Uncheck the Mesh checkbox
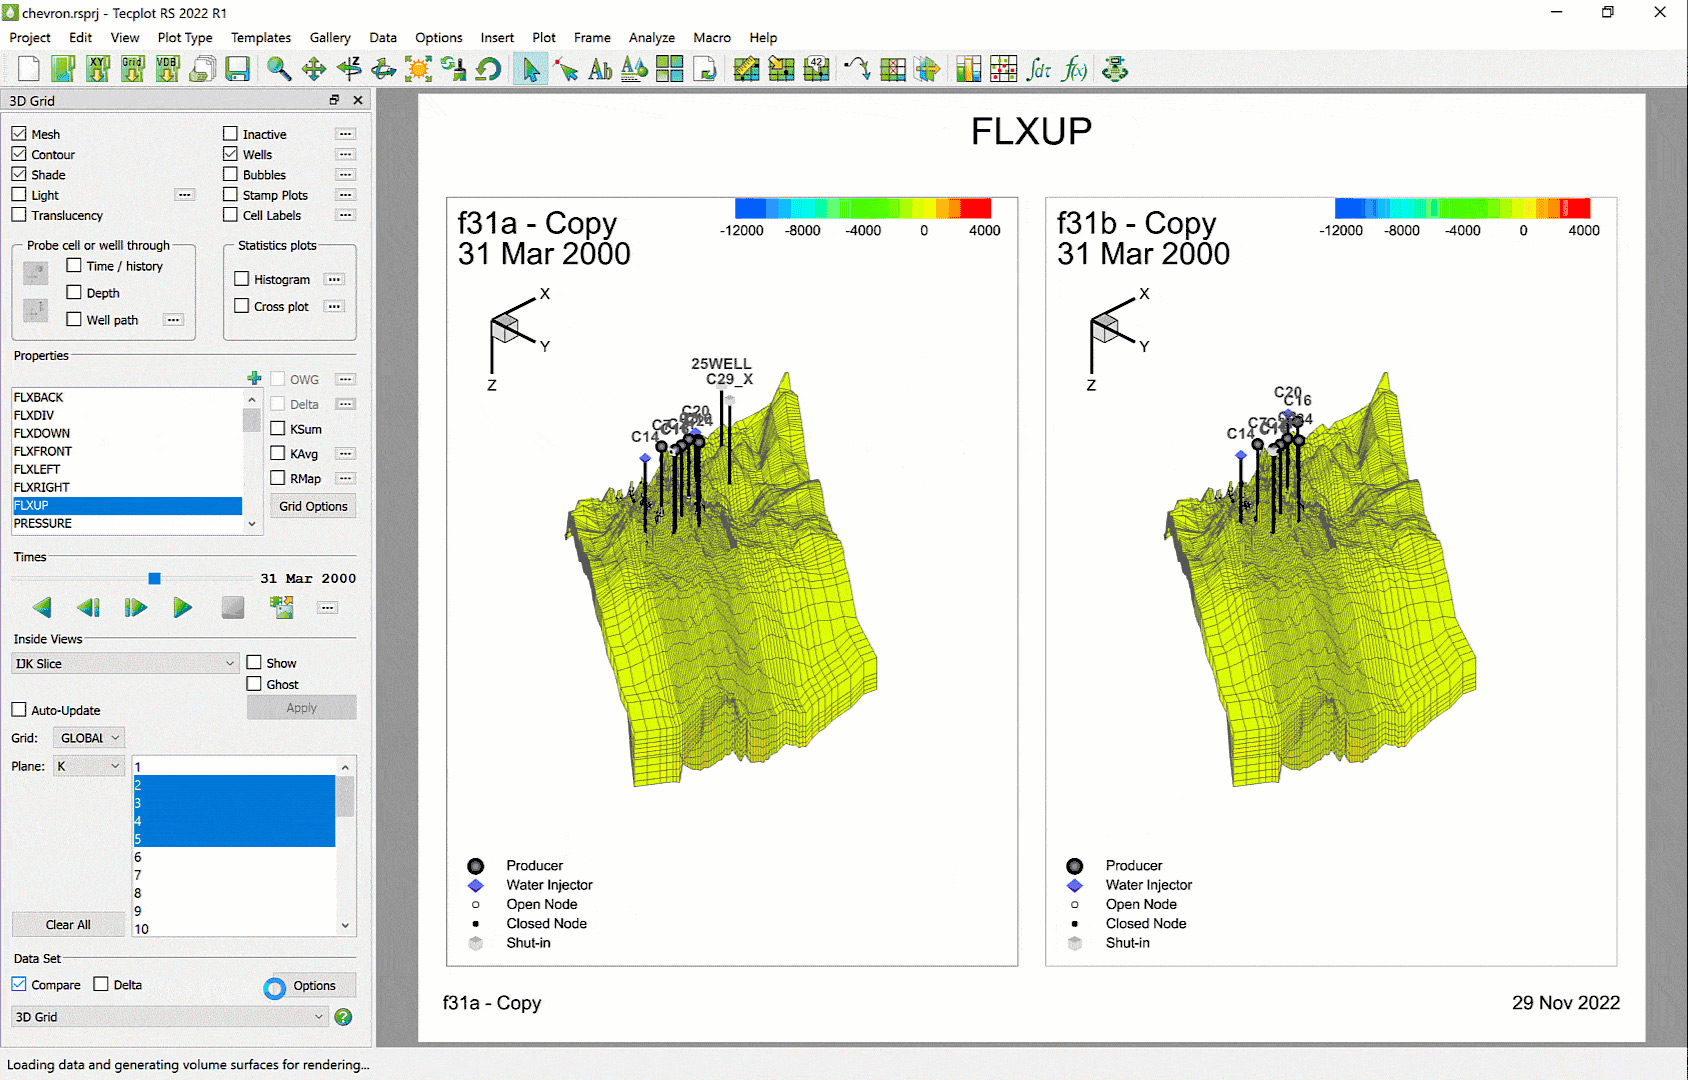The width and height of the screenshot is (1688, 1080). click(x=19, y=134)
